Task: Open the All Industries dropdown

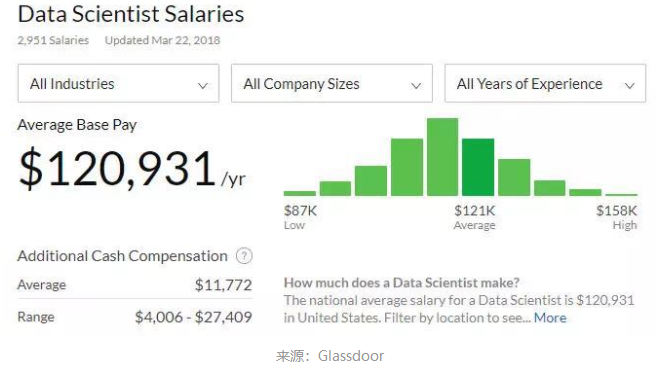Action: tap(118, 83)
